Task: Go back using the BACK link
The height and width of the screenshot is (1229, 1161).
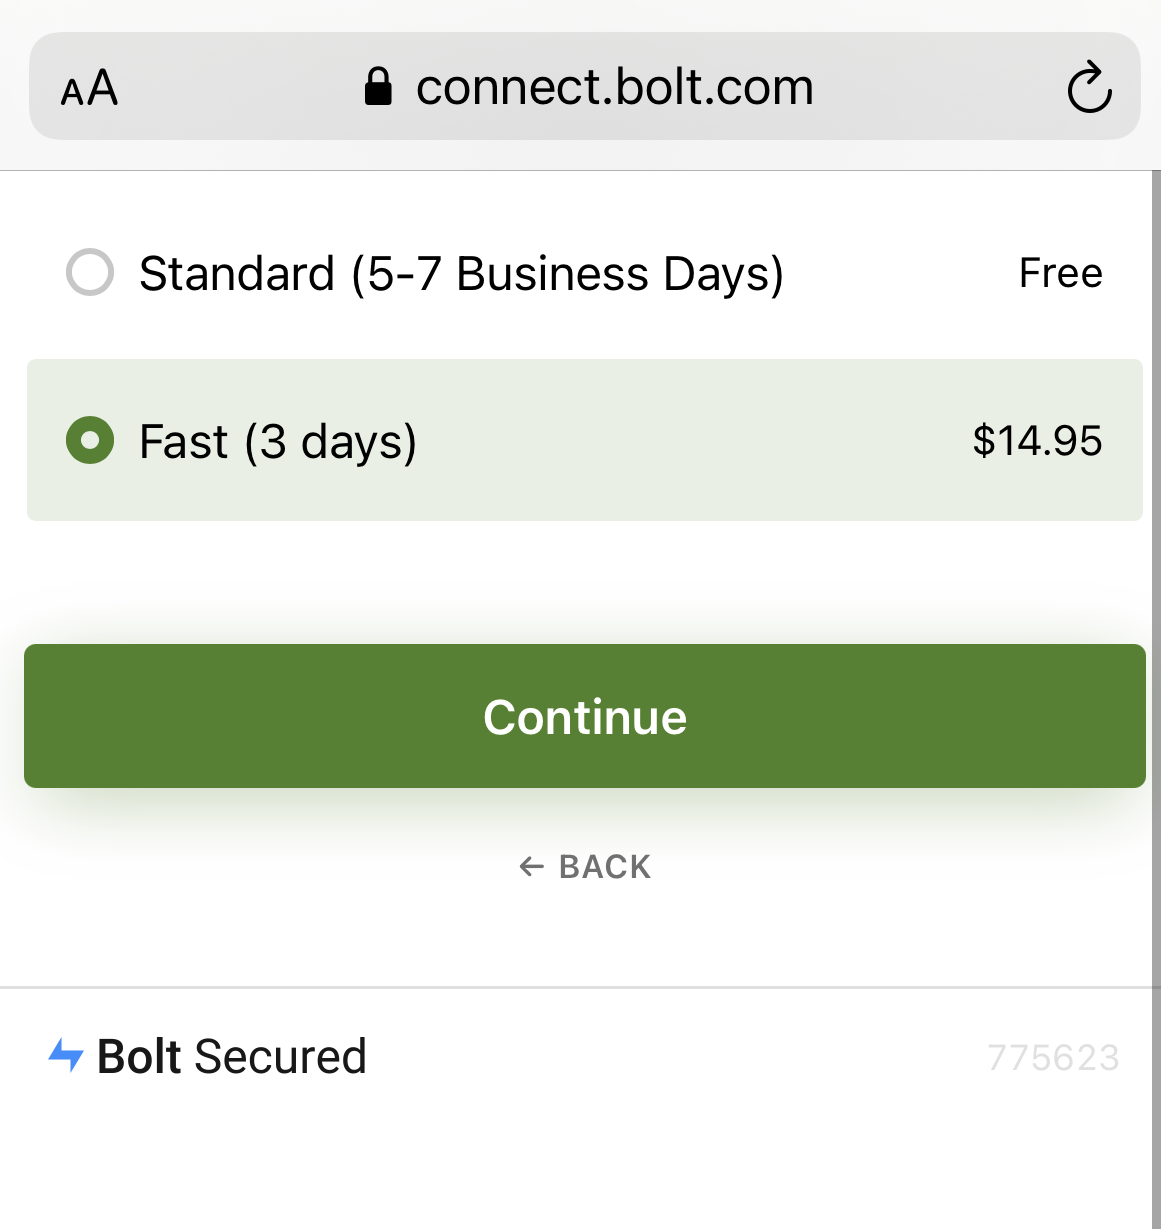Action: 604,867
